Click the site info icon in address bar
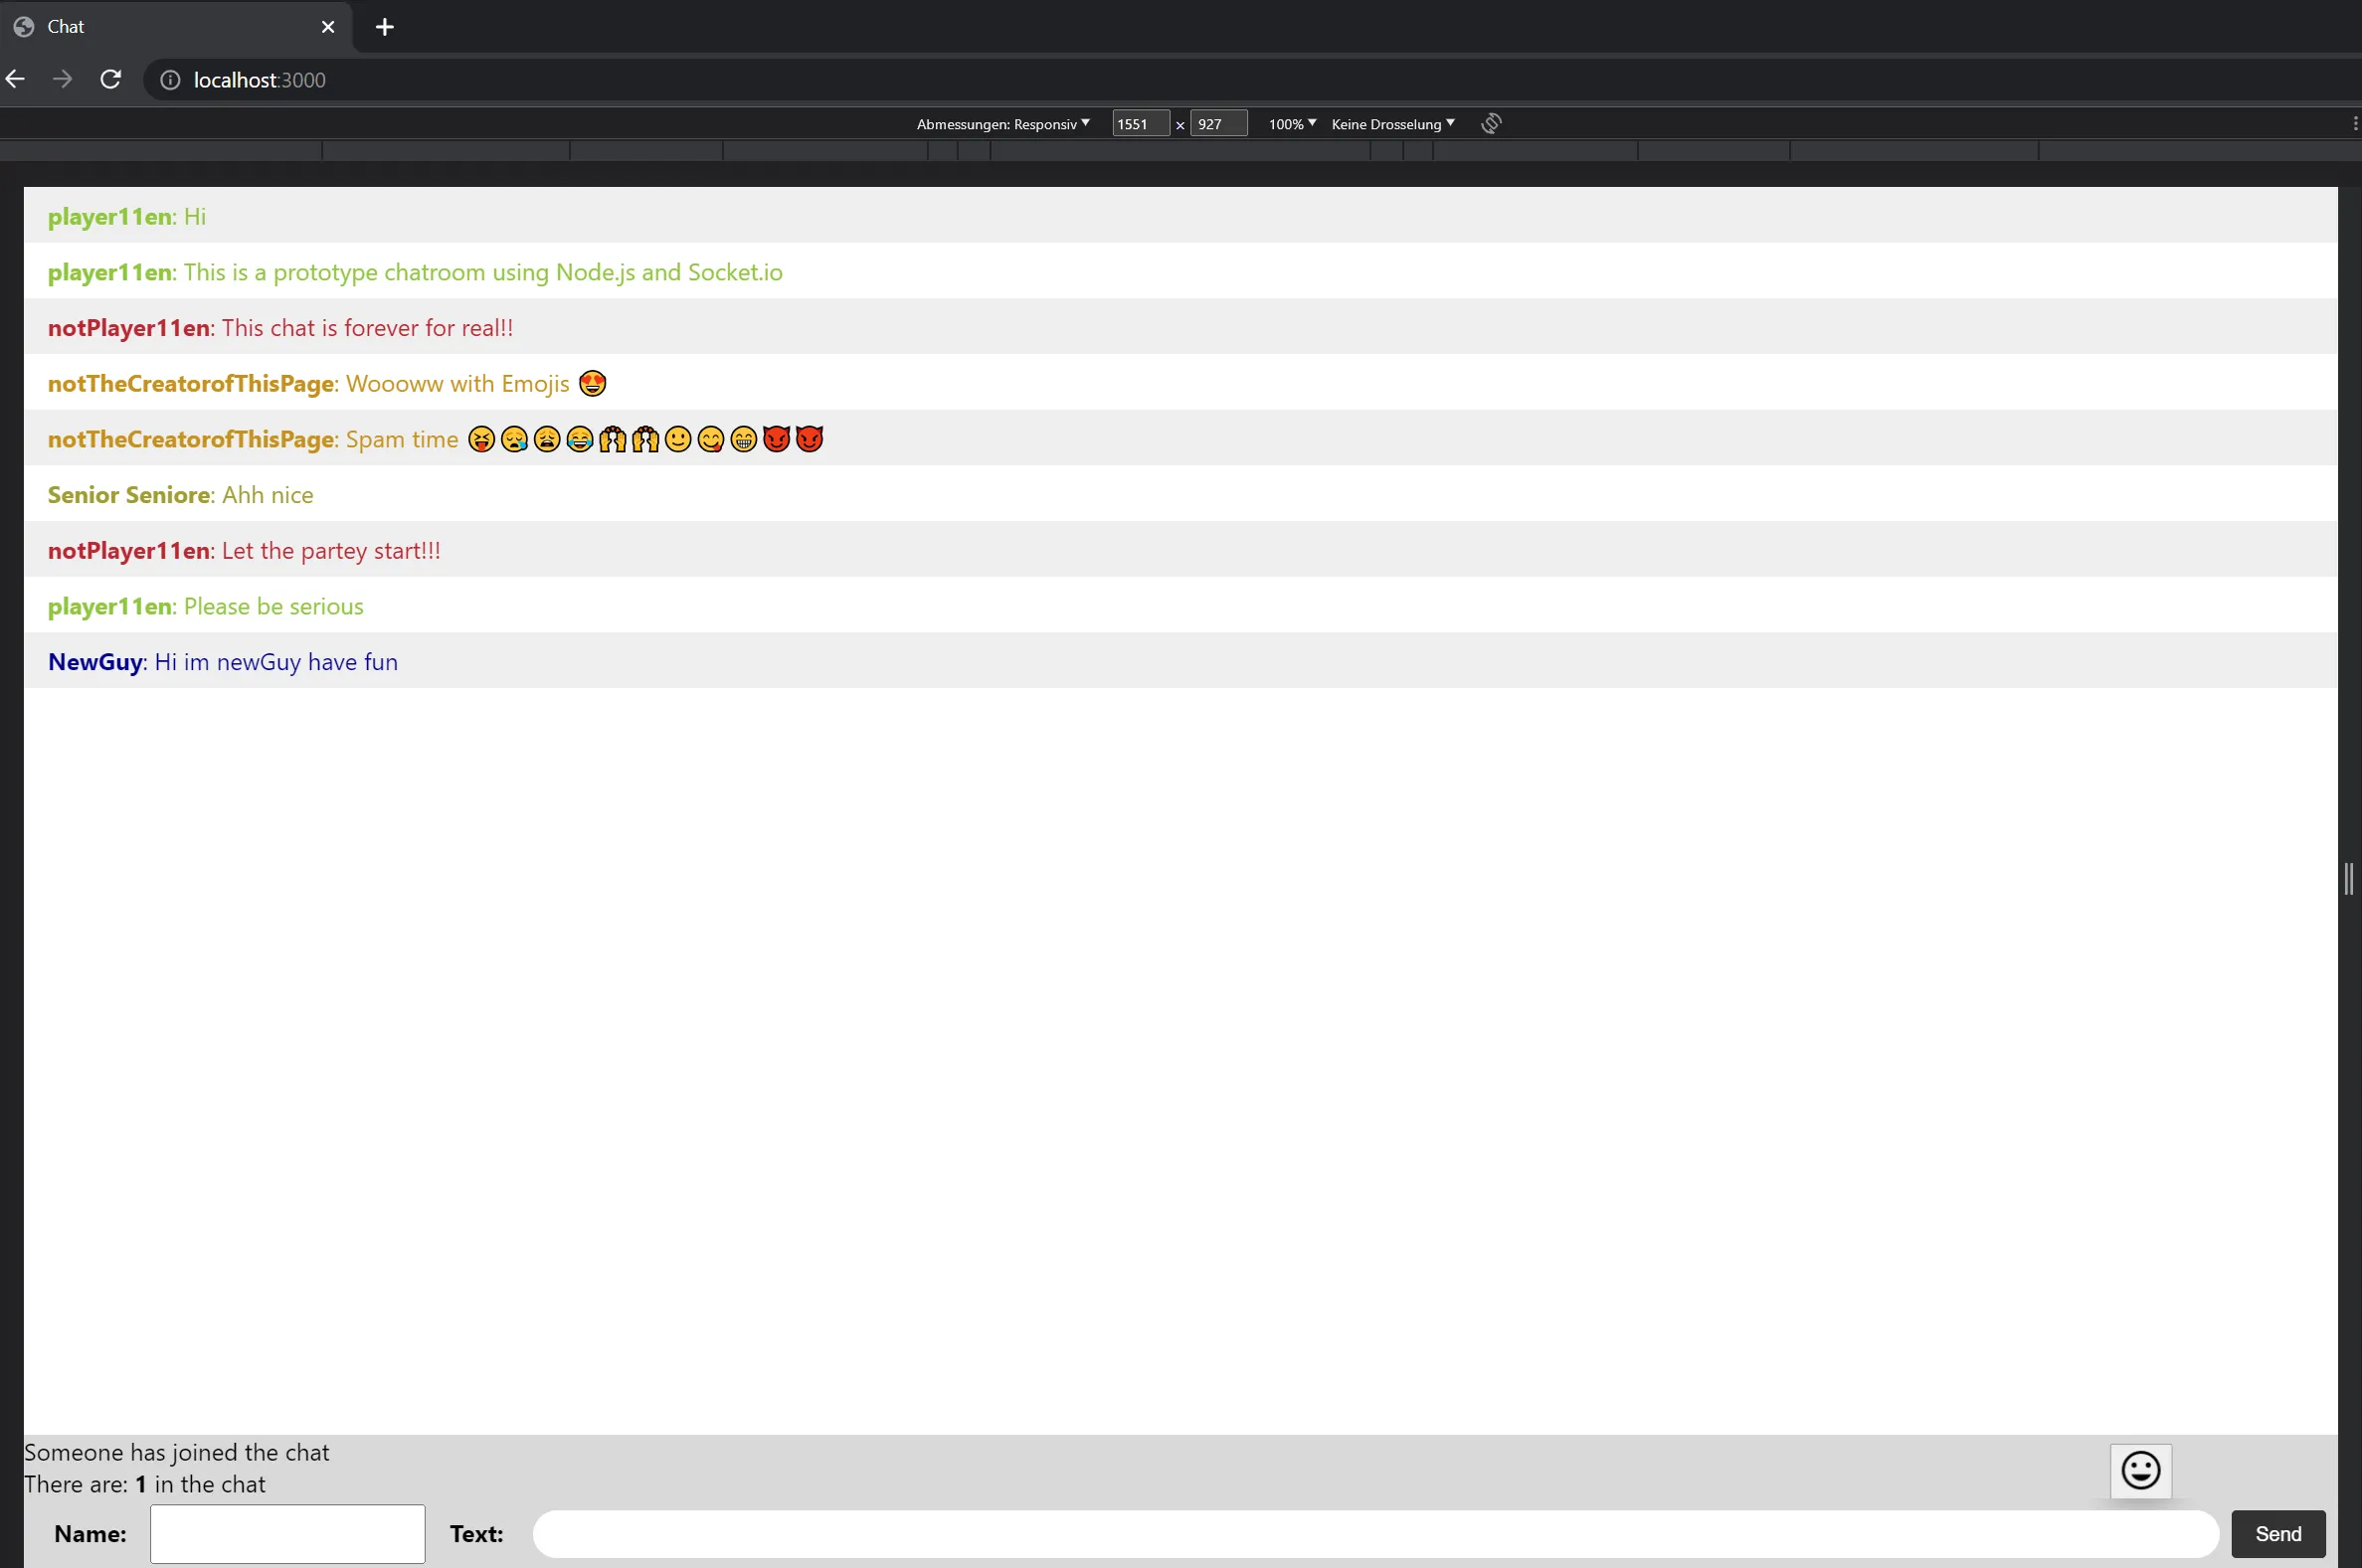 (170, 80)
